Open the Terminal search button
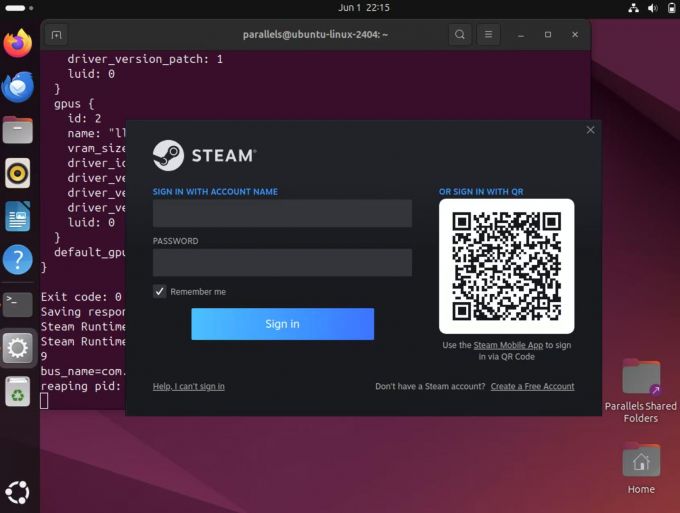 [460, 34]
